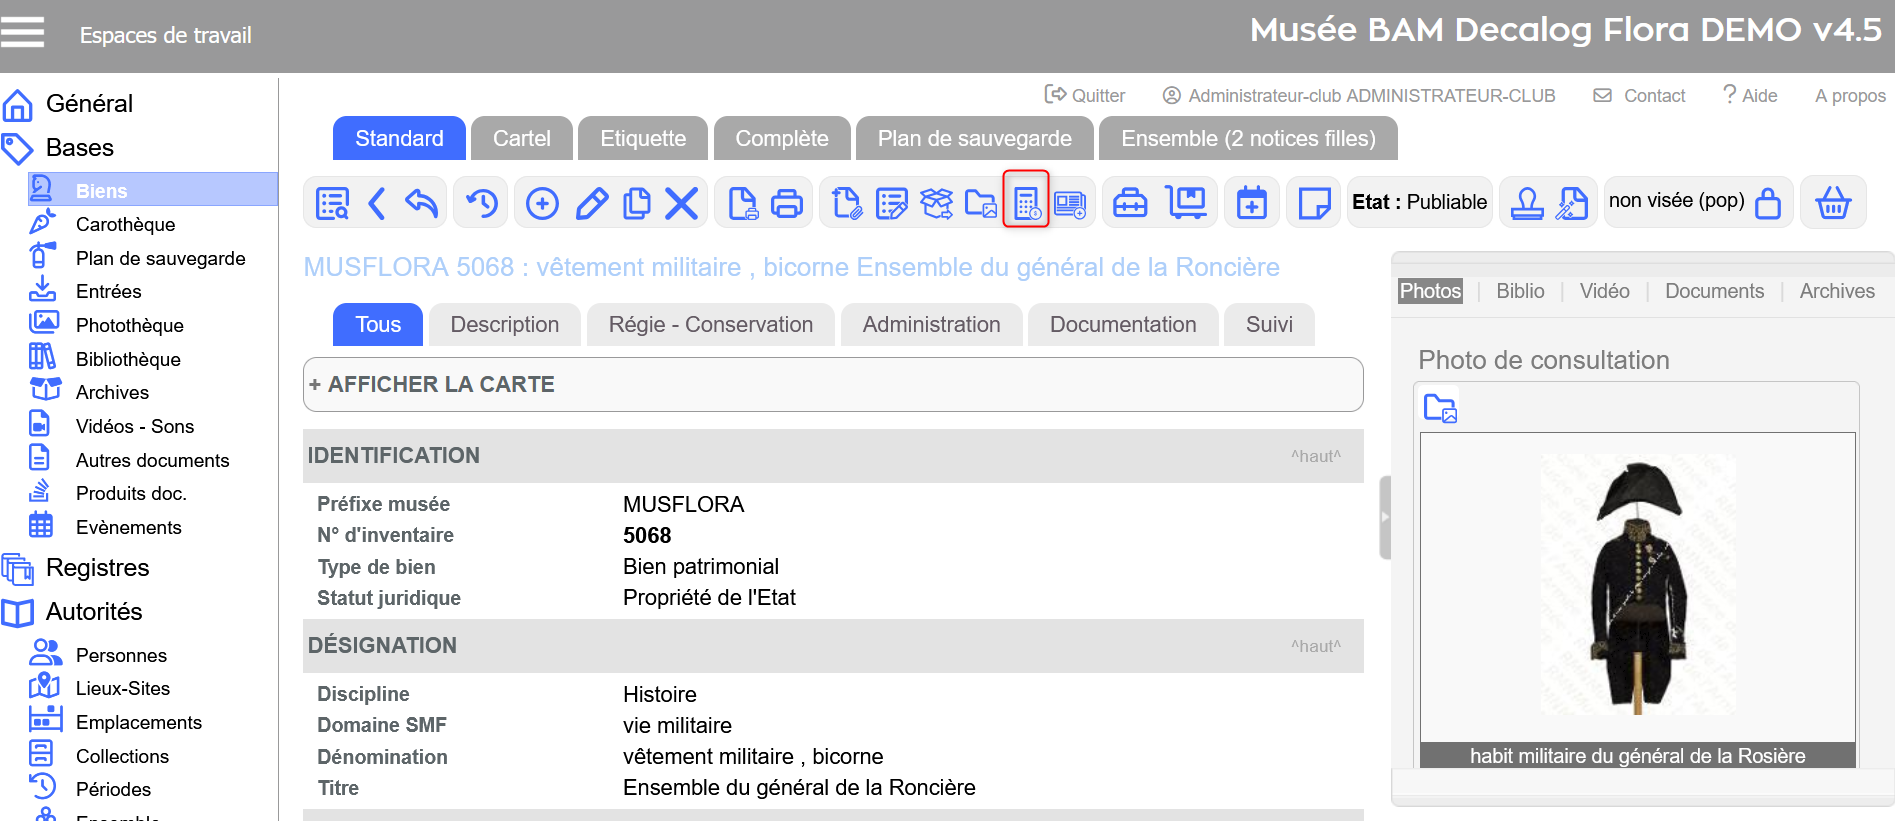Switch to the Régie - Conservation tab
This screenshot has width=1895, height=821.
(710, 325)
